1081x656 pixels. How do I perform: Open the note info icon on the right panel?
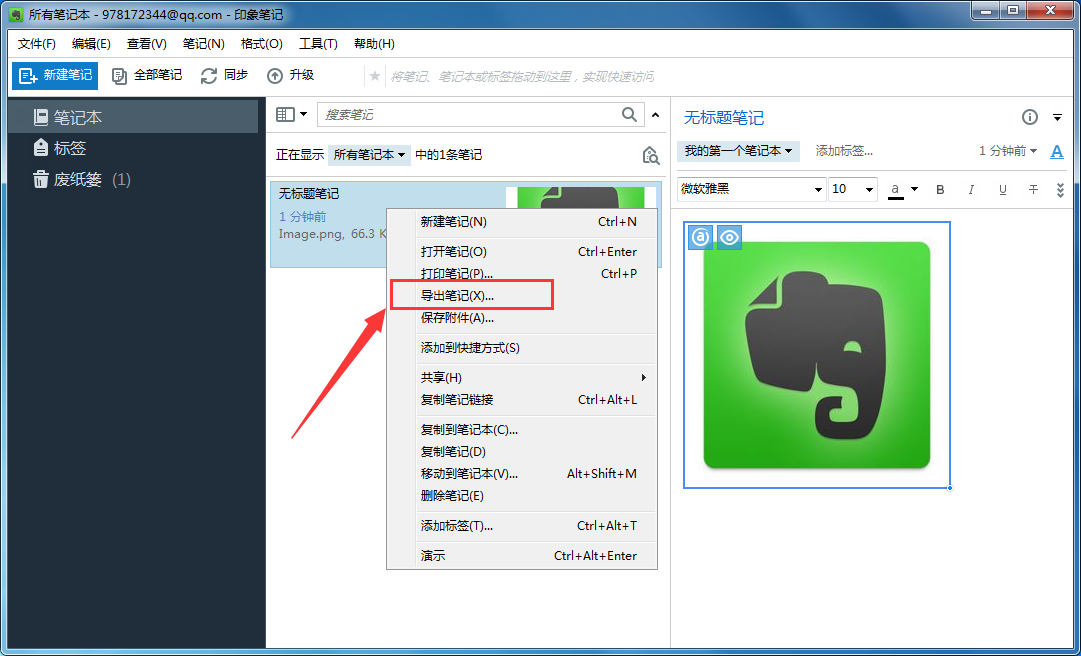point(1029,117)
